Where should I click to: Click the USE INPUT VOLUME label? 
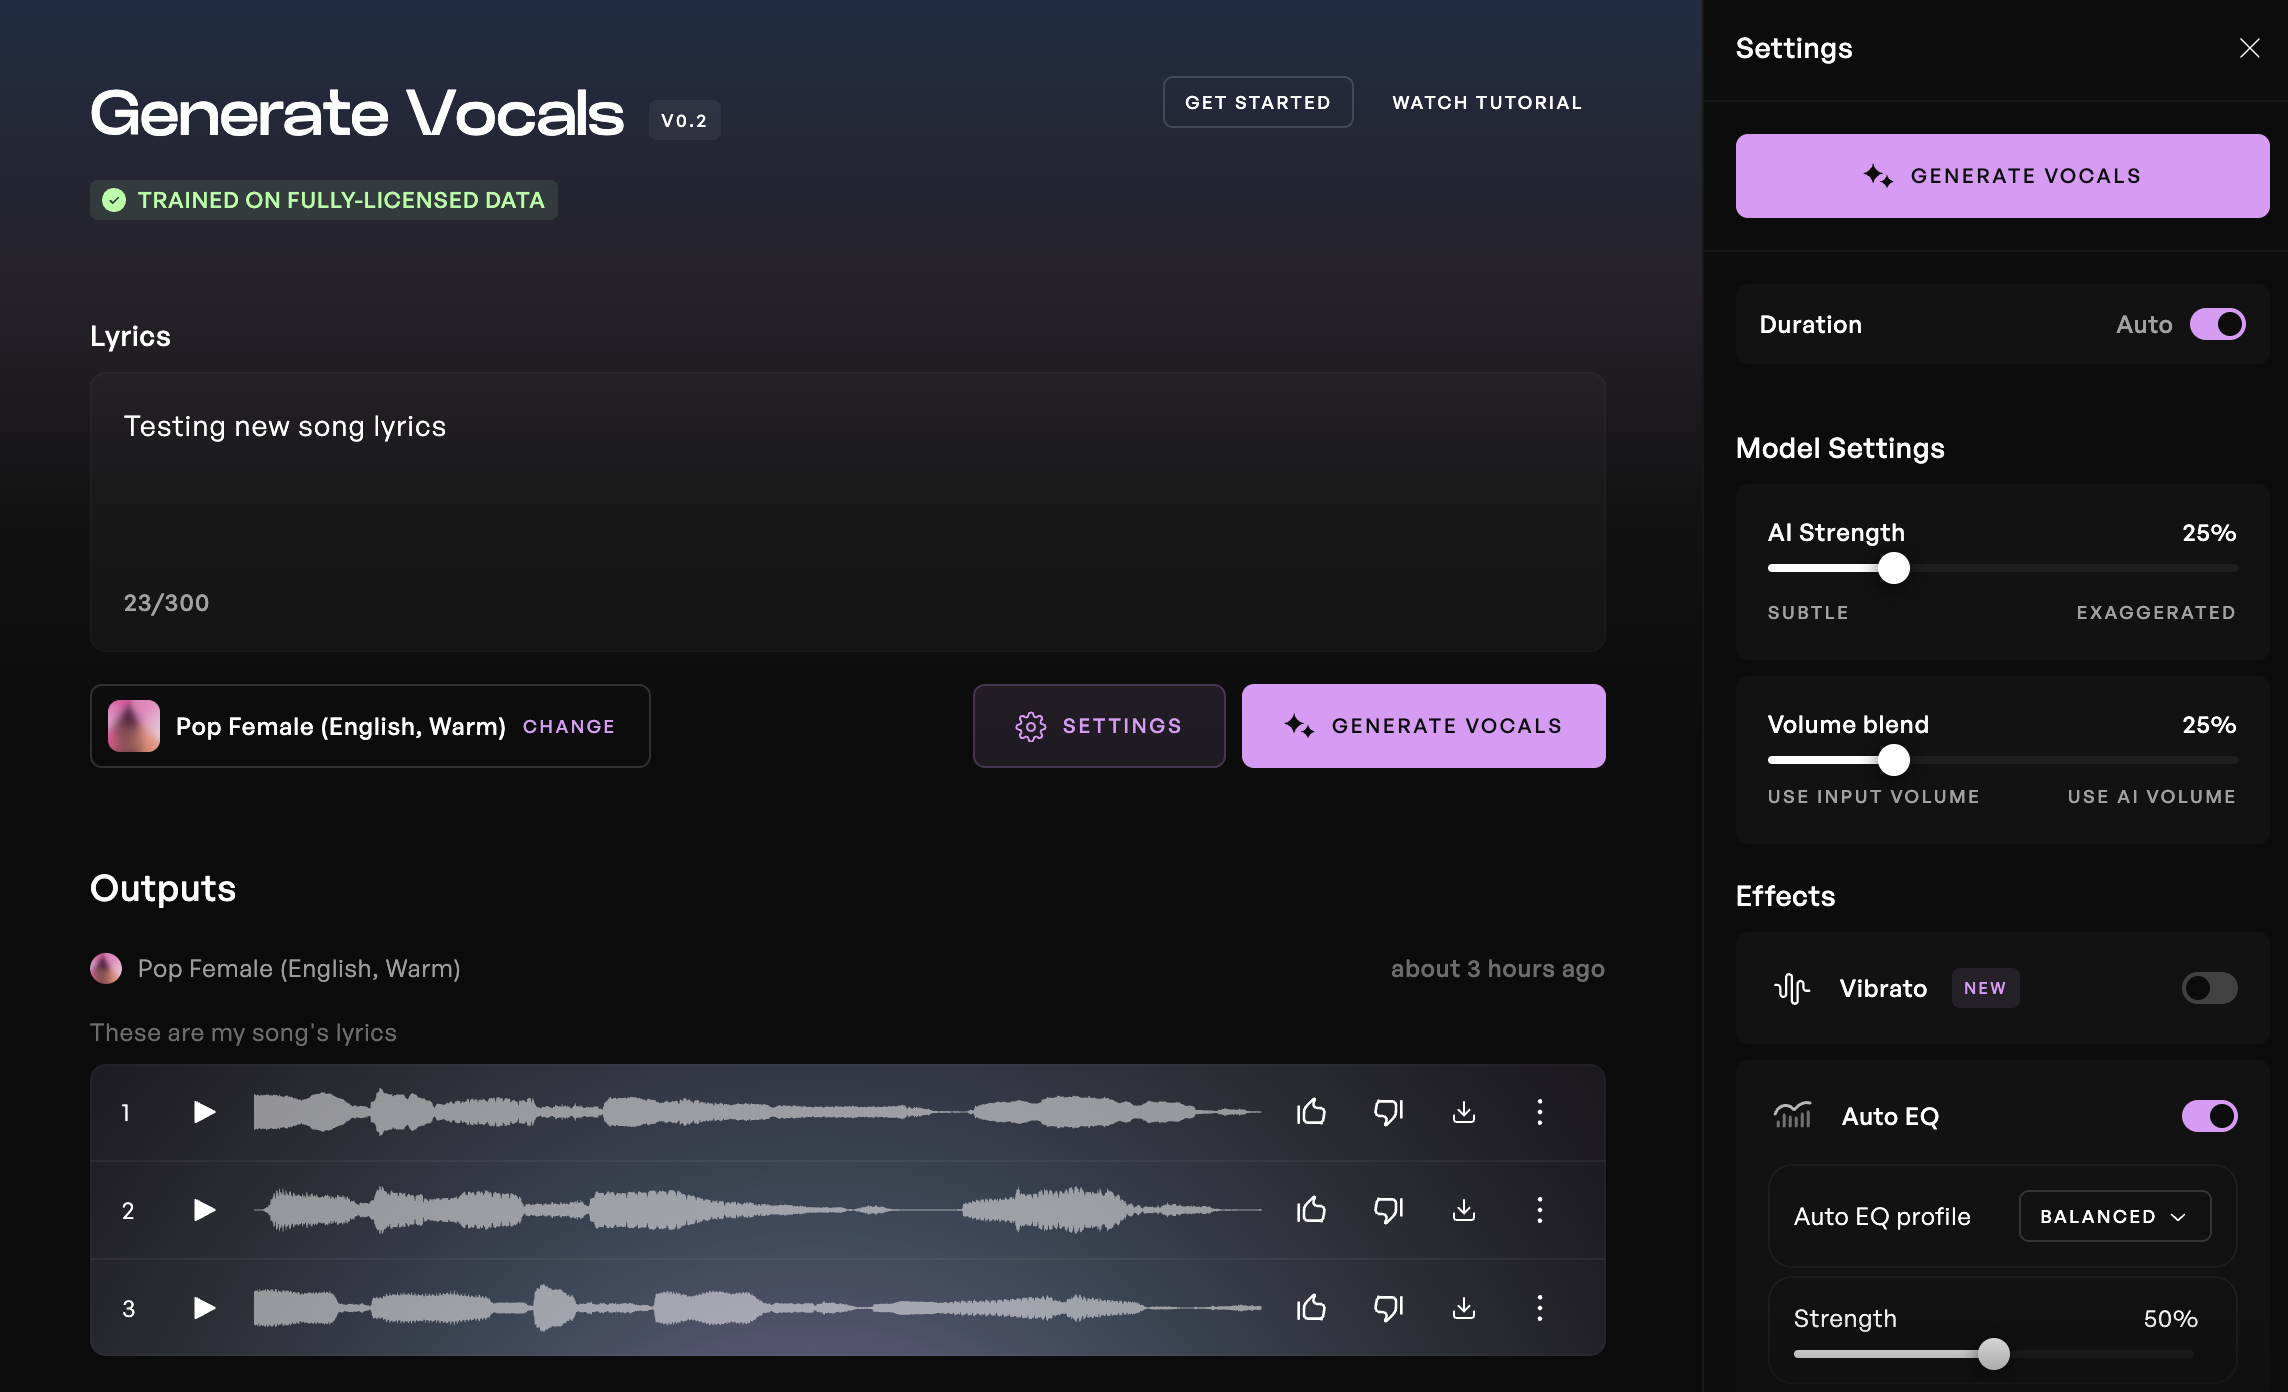[x=1873, y=796]
